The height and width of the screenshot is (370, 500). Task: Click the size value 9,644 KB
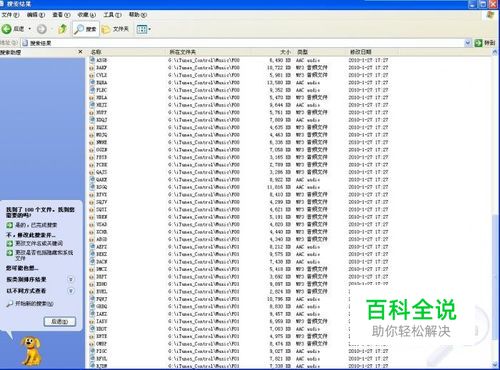coord(280,105)
